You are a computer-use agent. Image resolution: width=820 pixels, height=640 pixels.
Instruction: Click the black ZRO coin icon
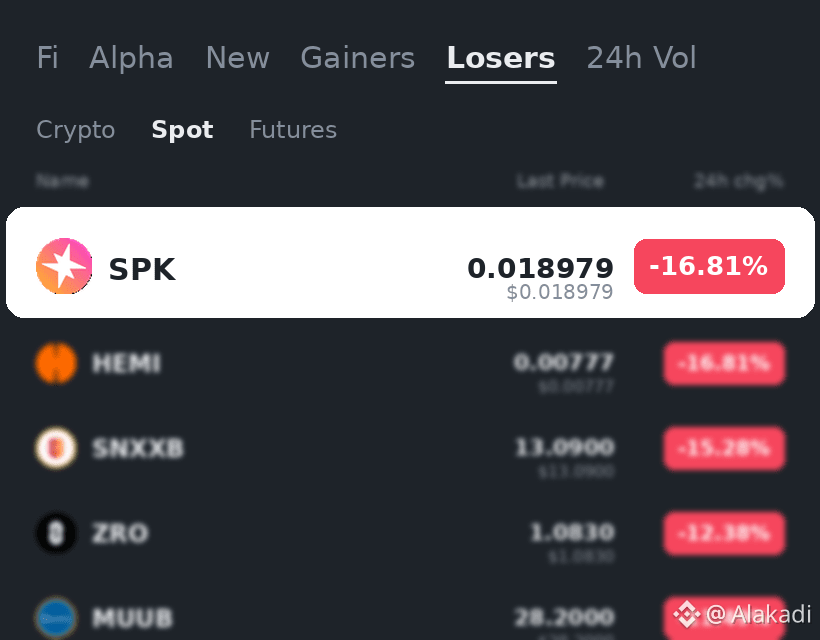tap(56, 533)
